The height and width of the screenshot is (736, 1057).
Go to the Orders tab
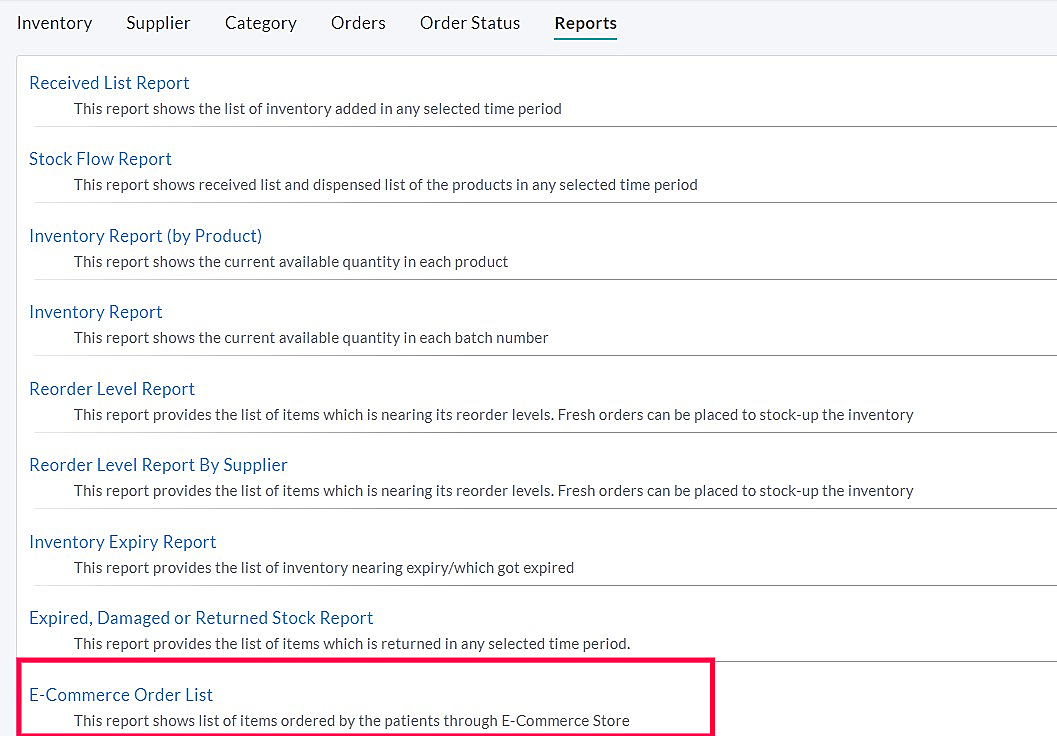(358, 22)
